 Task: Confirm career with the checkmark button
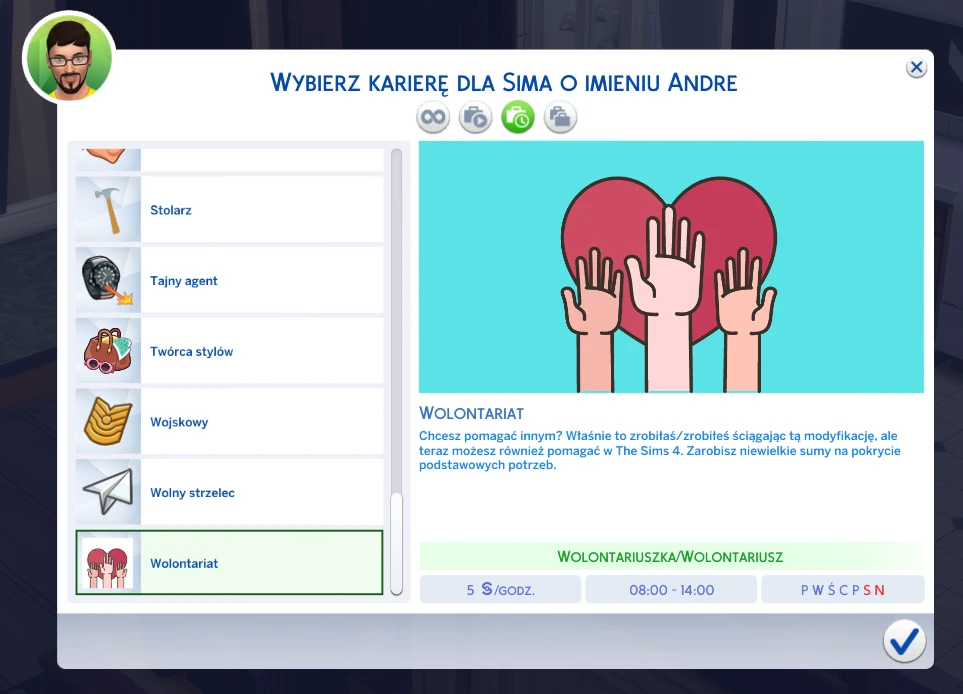904,641
